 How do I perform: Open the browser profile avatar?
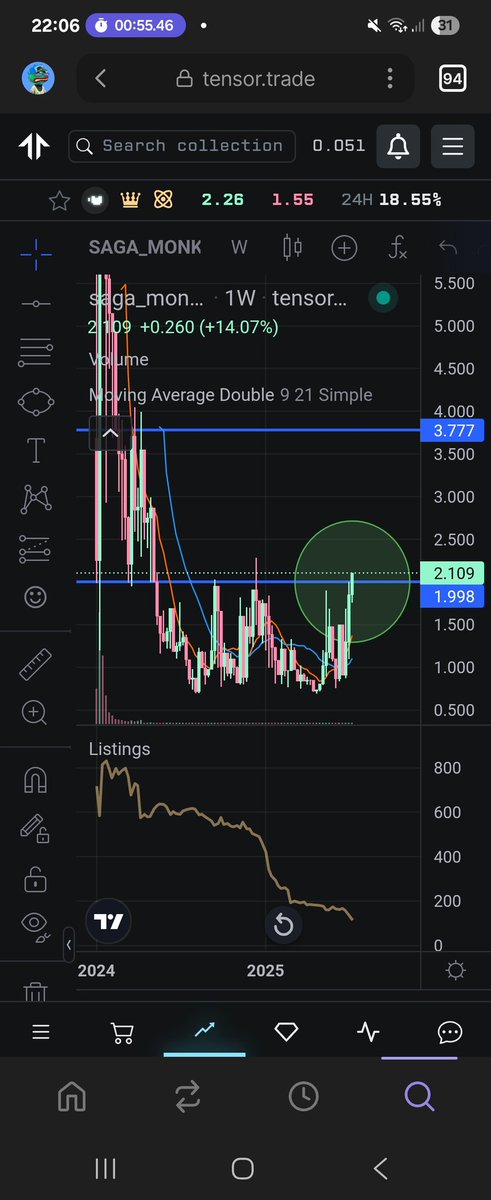tap(38, 78)
